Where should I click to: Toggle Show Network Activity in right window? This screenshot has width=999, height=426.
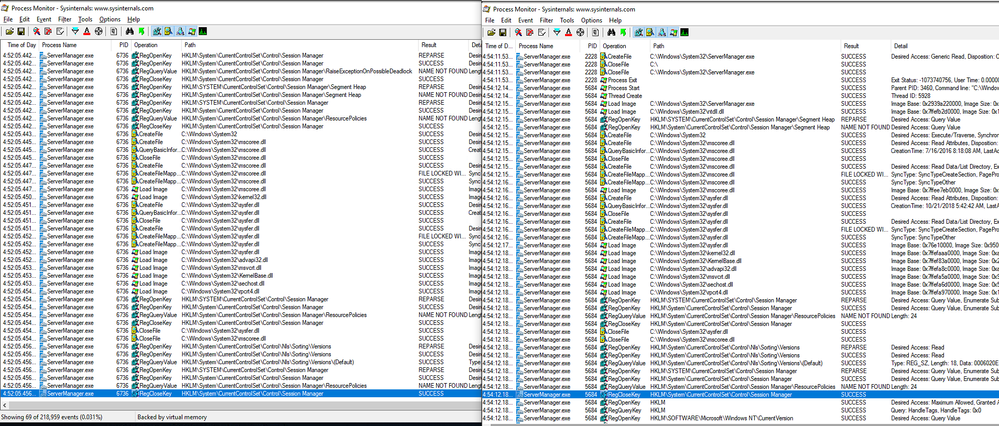662,31
